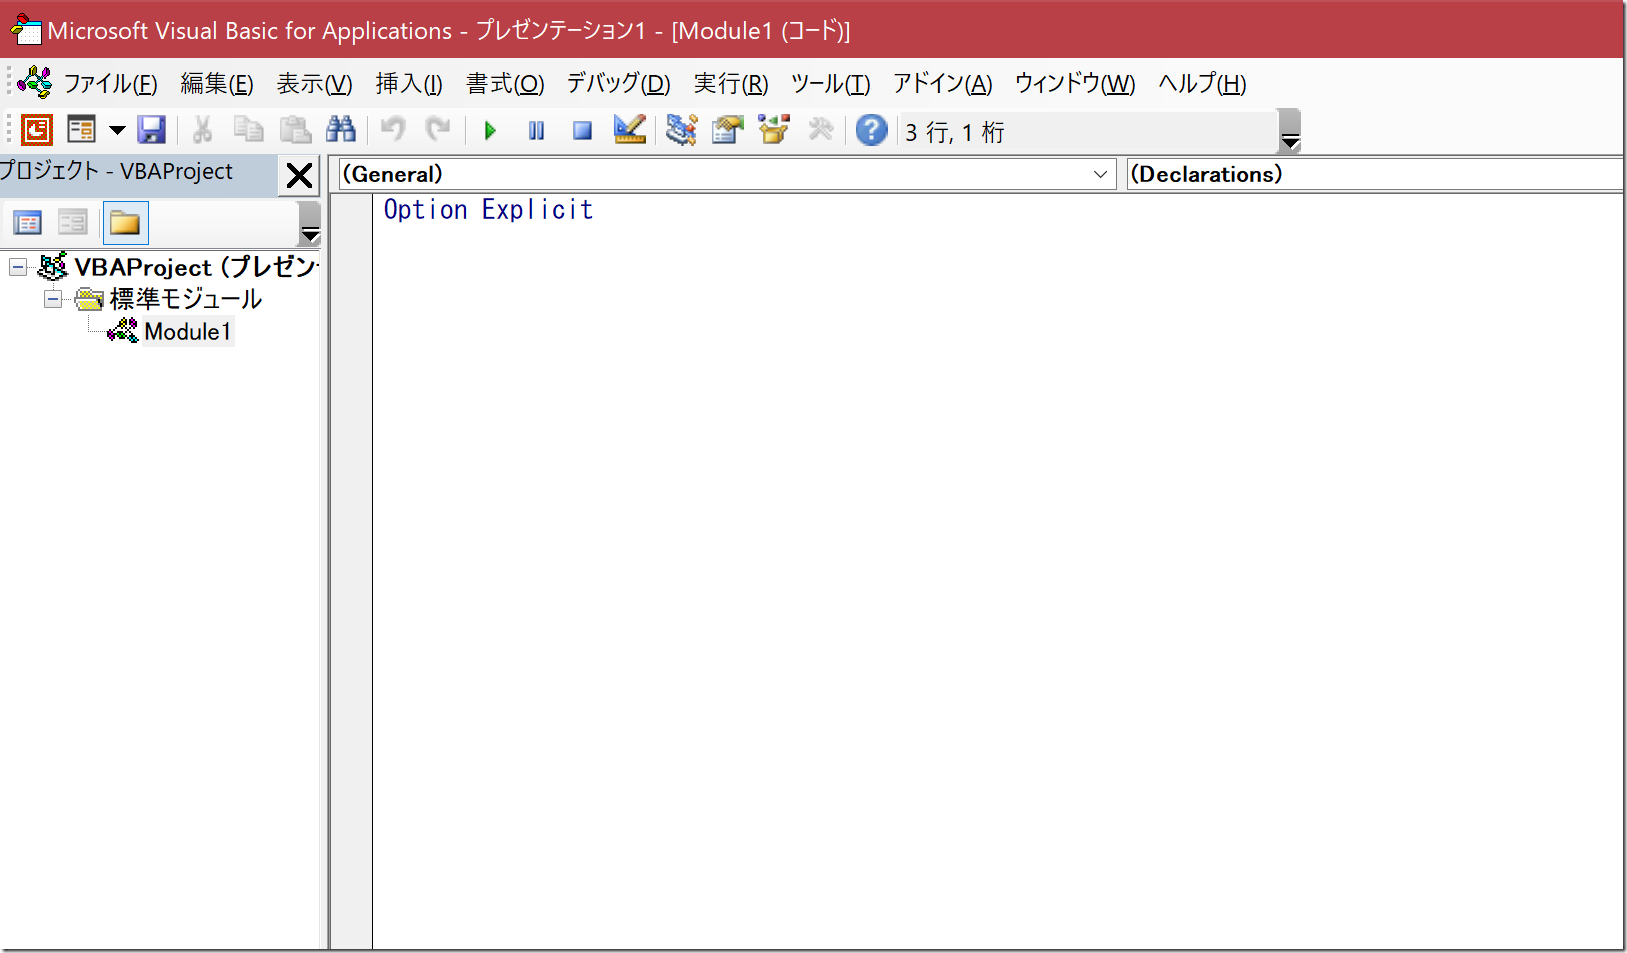The image size is (1627, 953).
Task: Open the 実行(R) menu
Action: (x=731, y=84)
